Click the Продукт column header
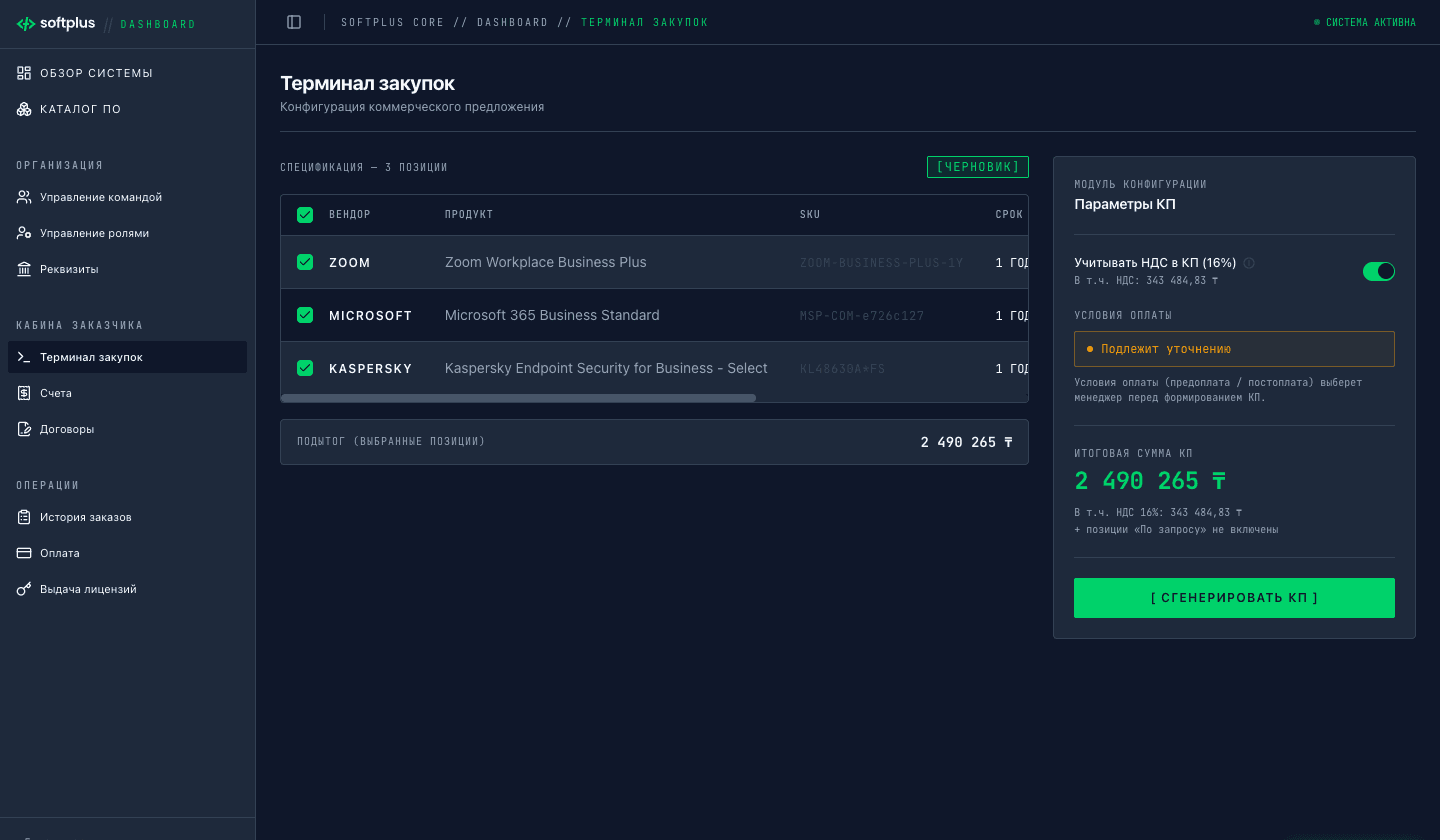1440x840 pixels. coord(469,215)
